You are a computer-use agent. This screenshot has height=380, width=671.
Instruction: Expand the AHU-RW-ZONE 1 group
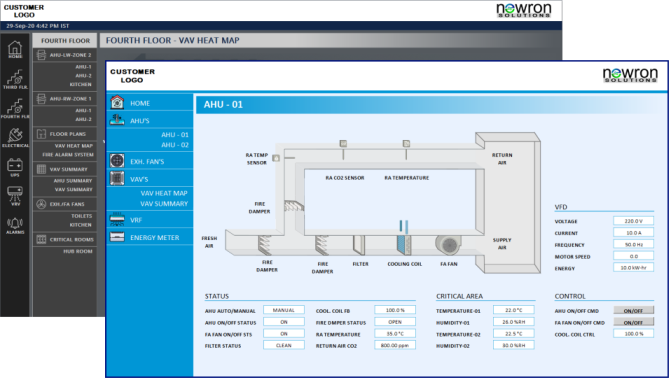coord(65,98)
